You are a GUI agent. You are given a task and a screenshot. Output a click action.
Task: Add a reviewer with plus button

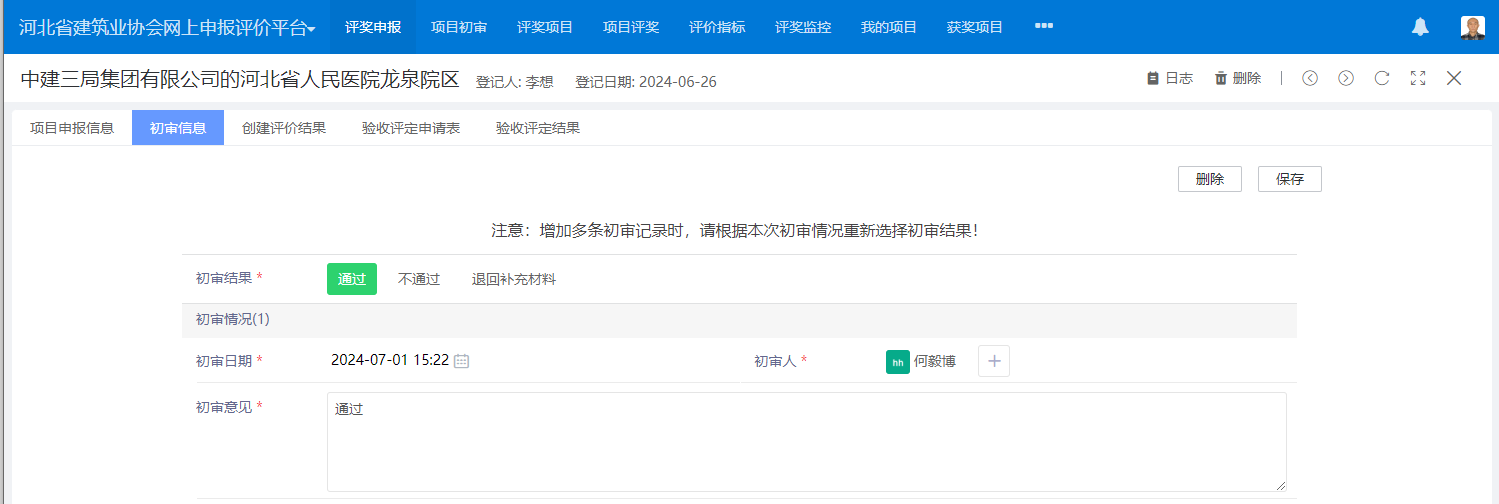pyautogui.click(x=994, y=361)
